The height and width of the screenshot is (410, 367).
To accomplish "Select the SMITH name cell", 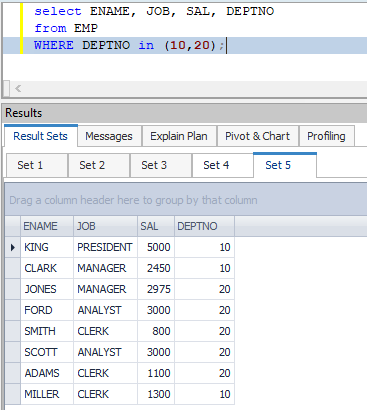I will click(x=47, y=331).
